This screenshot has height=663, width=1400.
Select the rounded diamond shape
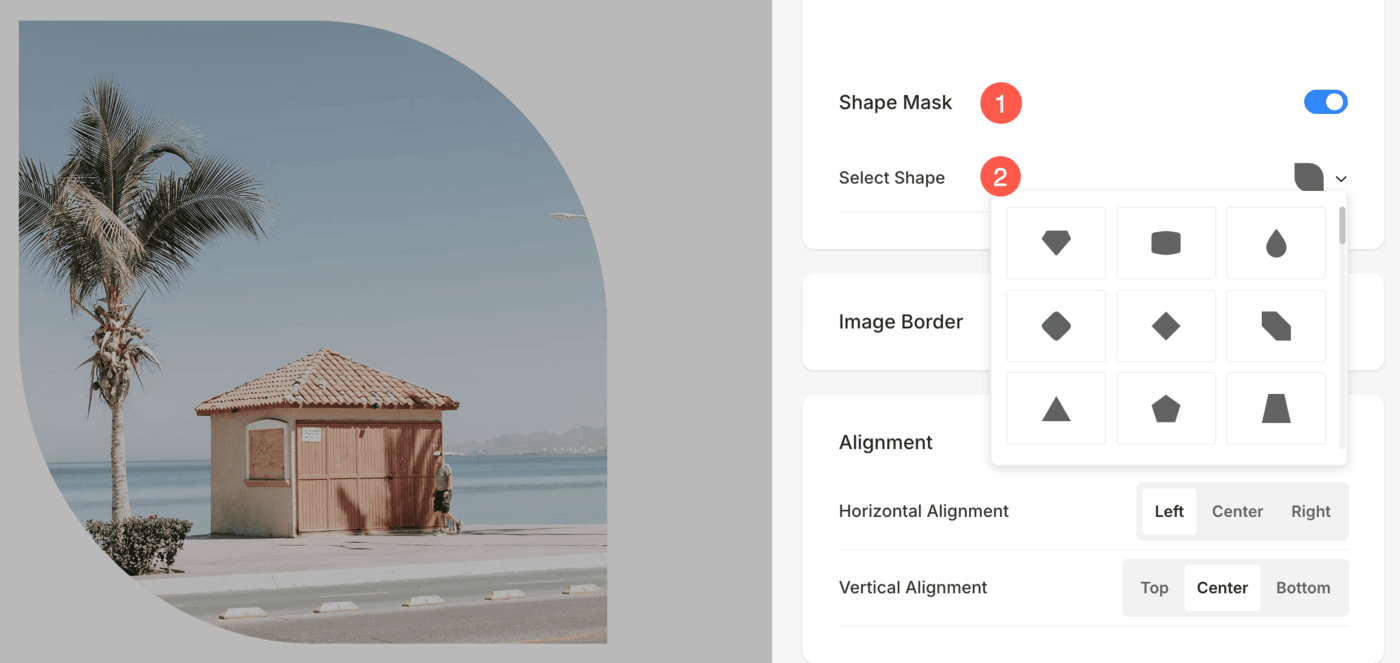(1056, 326)
